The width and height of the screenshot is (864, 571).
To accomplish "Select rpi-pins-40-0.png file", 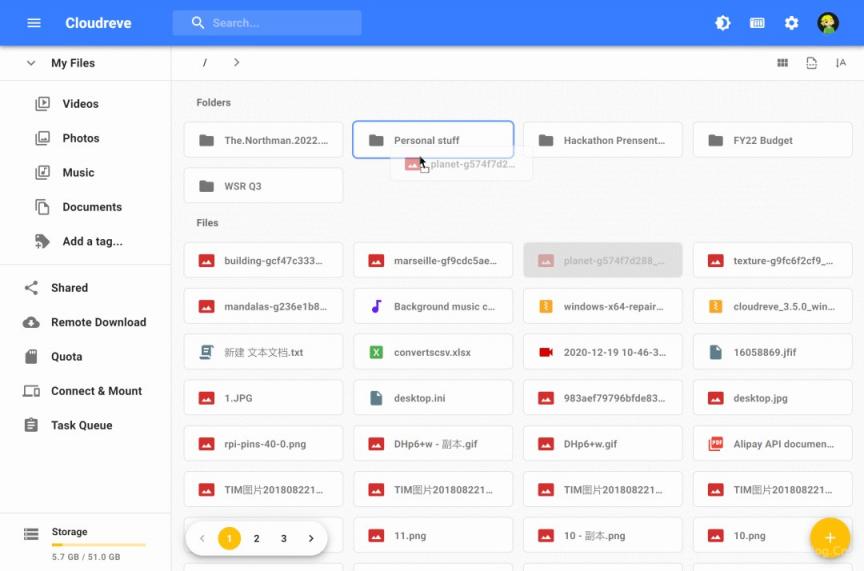I will 263,443.
